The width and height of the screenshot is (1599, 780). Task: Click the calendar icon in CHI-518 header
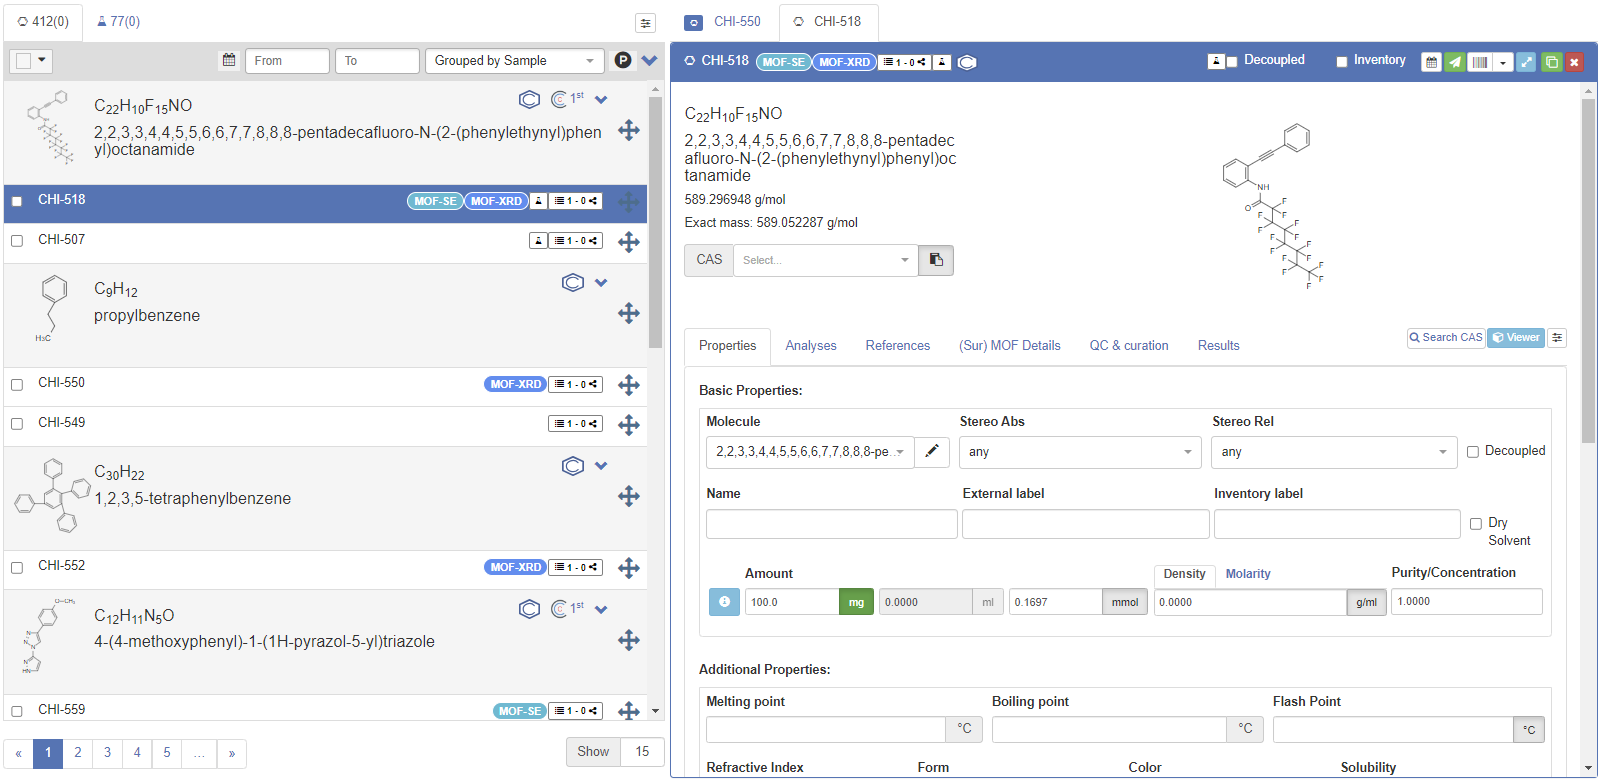click(1431, 62)
